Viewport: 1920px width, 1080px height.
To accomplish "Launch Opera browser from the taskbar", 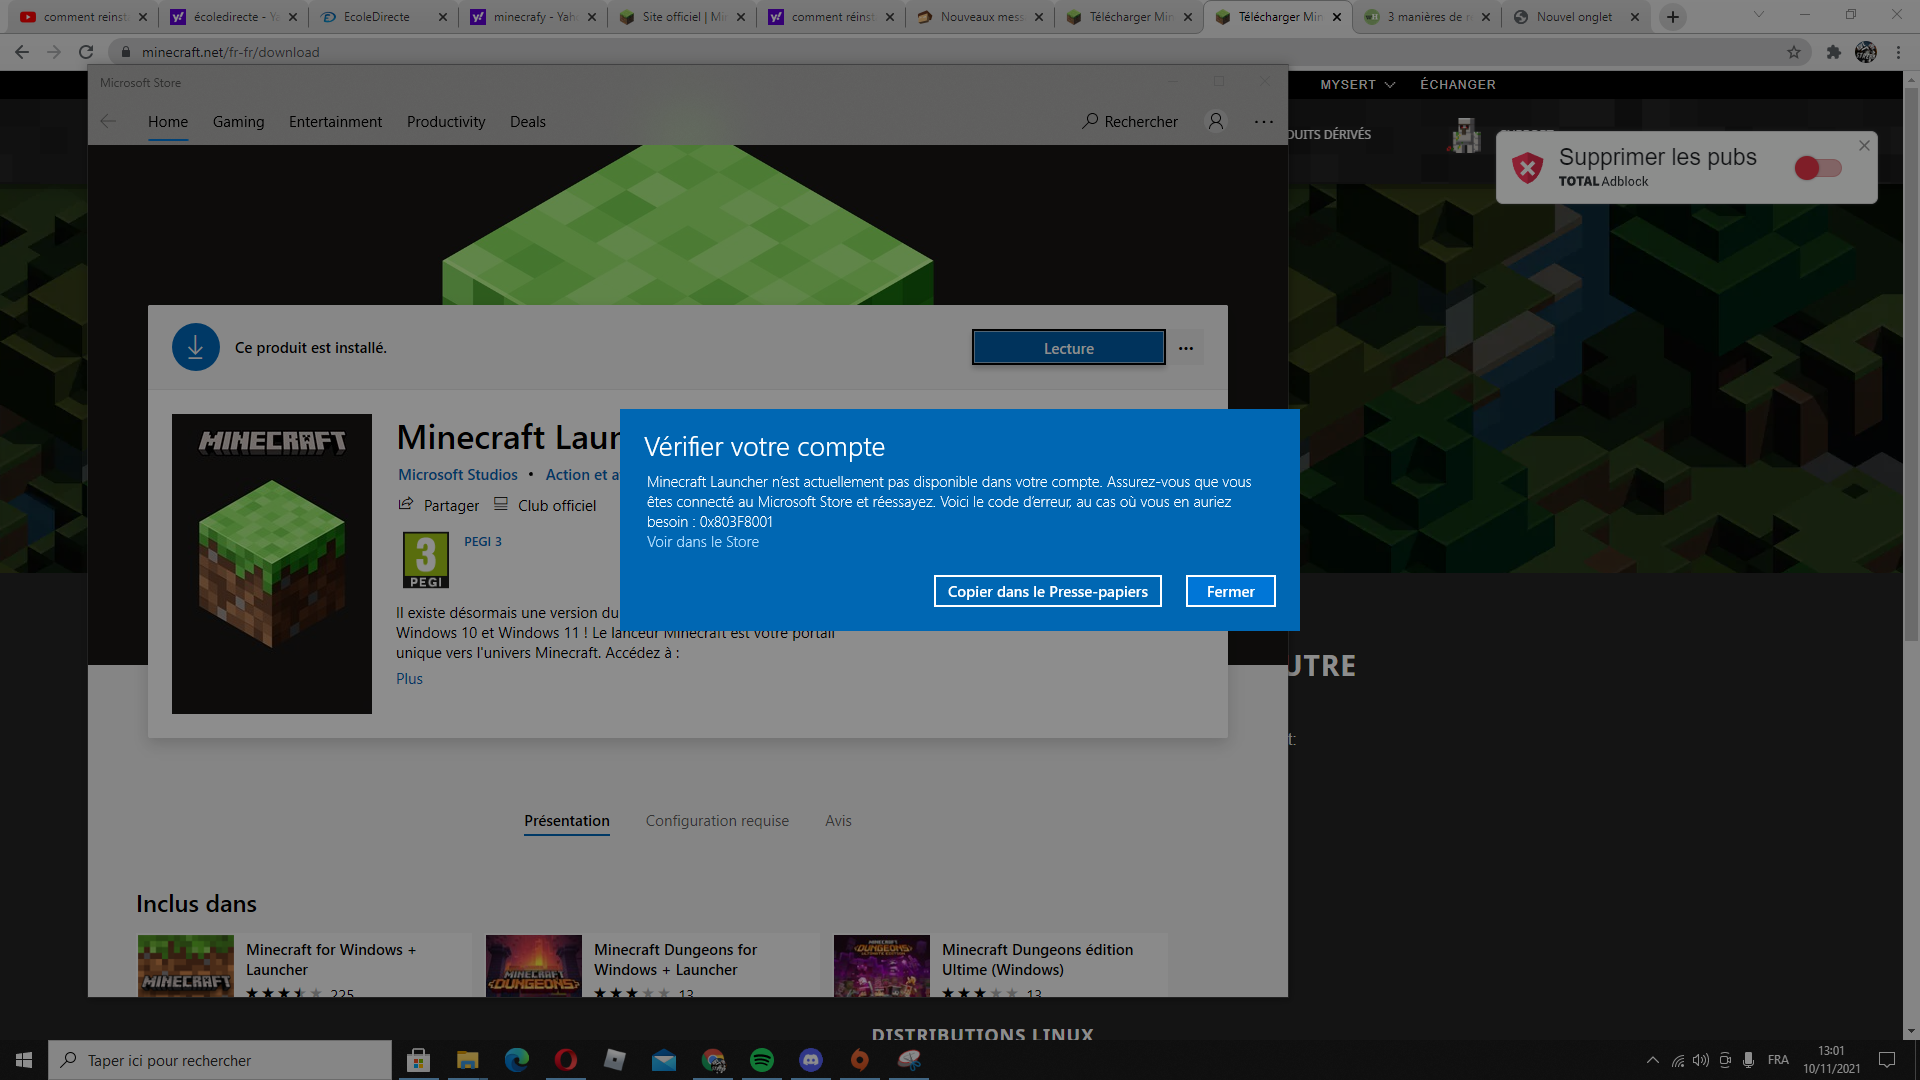I will tap(566, 1060).
